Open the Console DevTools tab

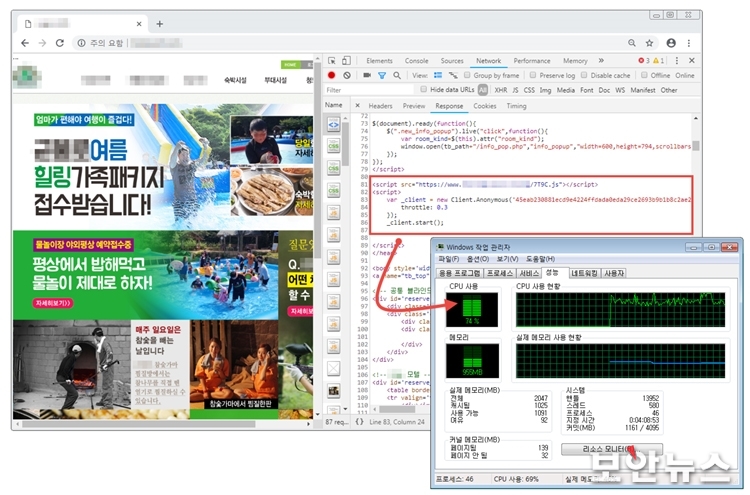[416, 61]
